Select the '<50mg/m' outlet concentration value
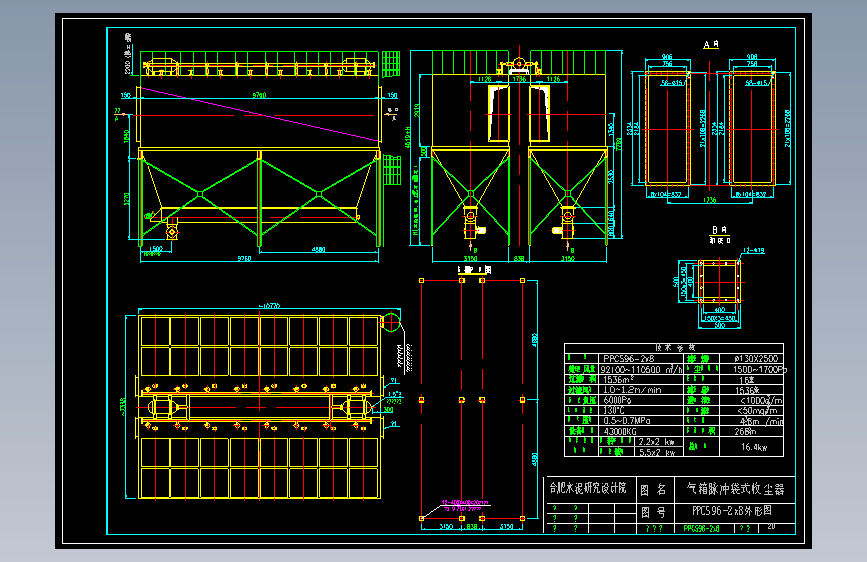867x562 pixels. [758, 410]
